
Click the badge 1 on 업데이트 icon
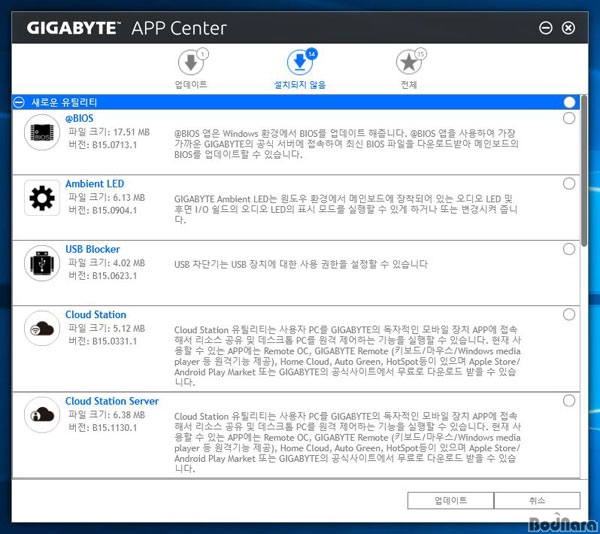(x=203, y=54)
